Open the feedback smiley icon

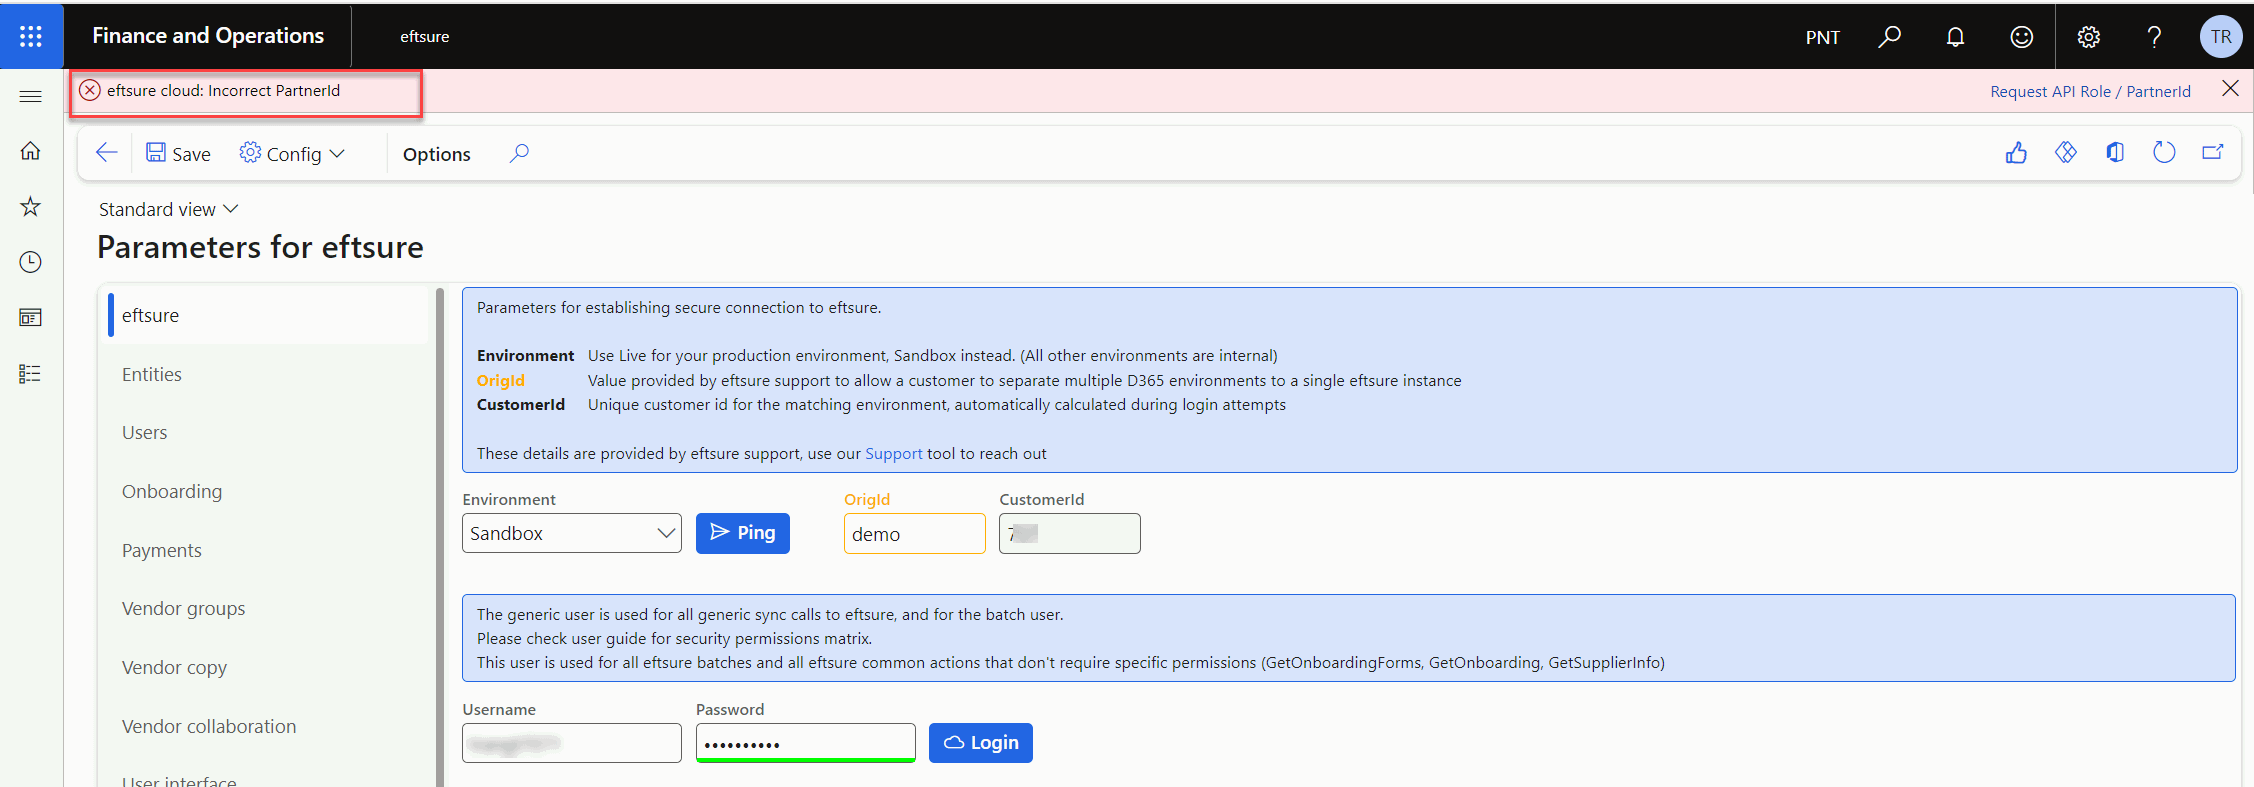pyautogui.click(x=2021, y=37)
